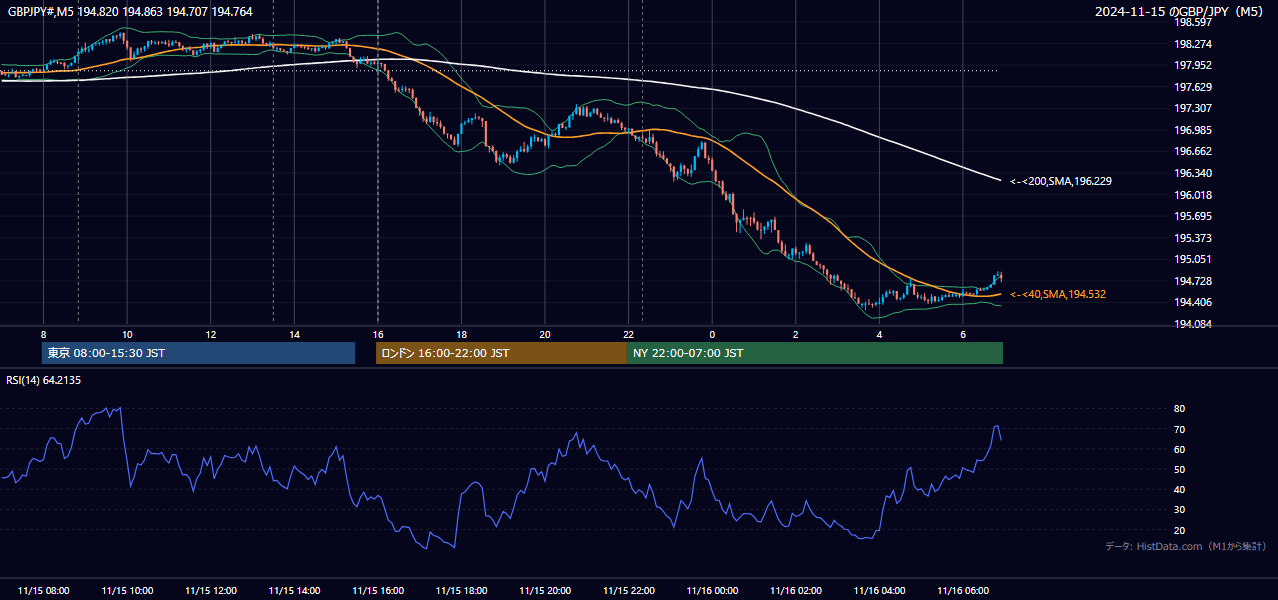Viewport: 1278px width, 600px height.
Task: Click price axis value 197.307
Action: click(x=1193, y=109)
